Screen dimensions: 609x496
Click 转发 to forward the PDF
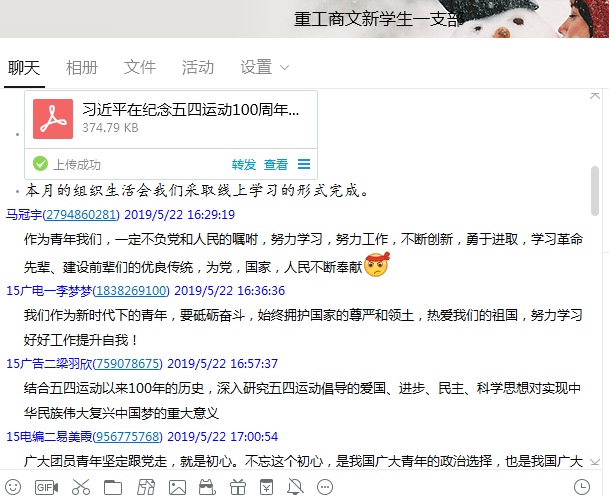tap(244, 165)
